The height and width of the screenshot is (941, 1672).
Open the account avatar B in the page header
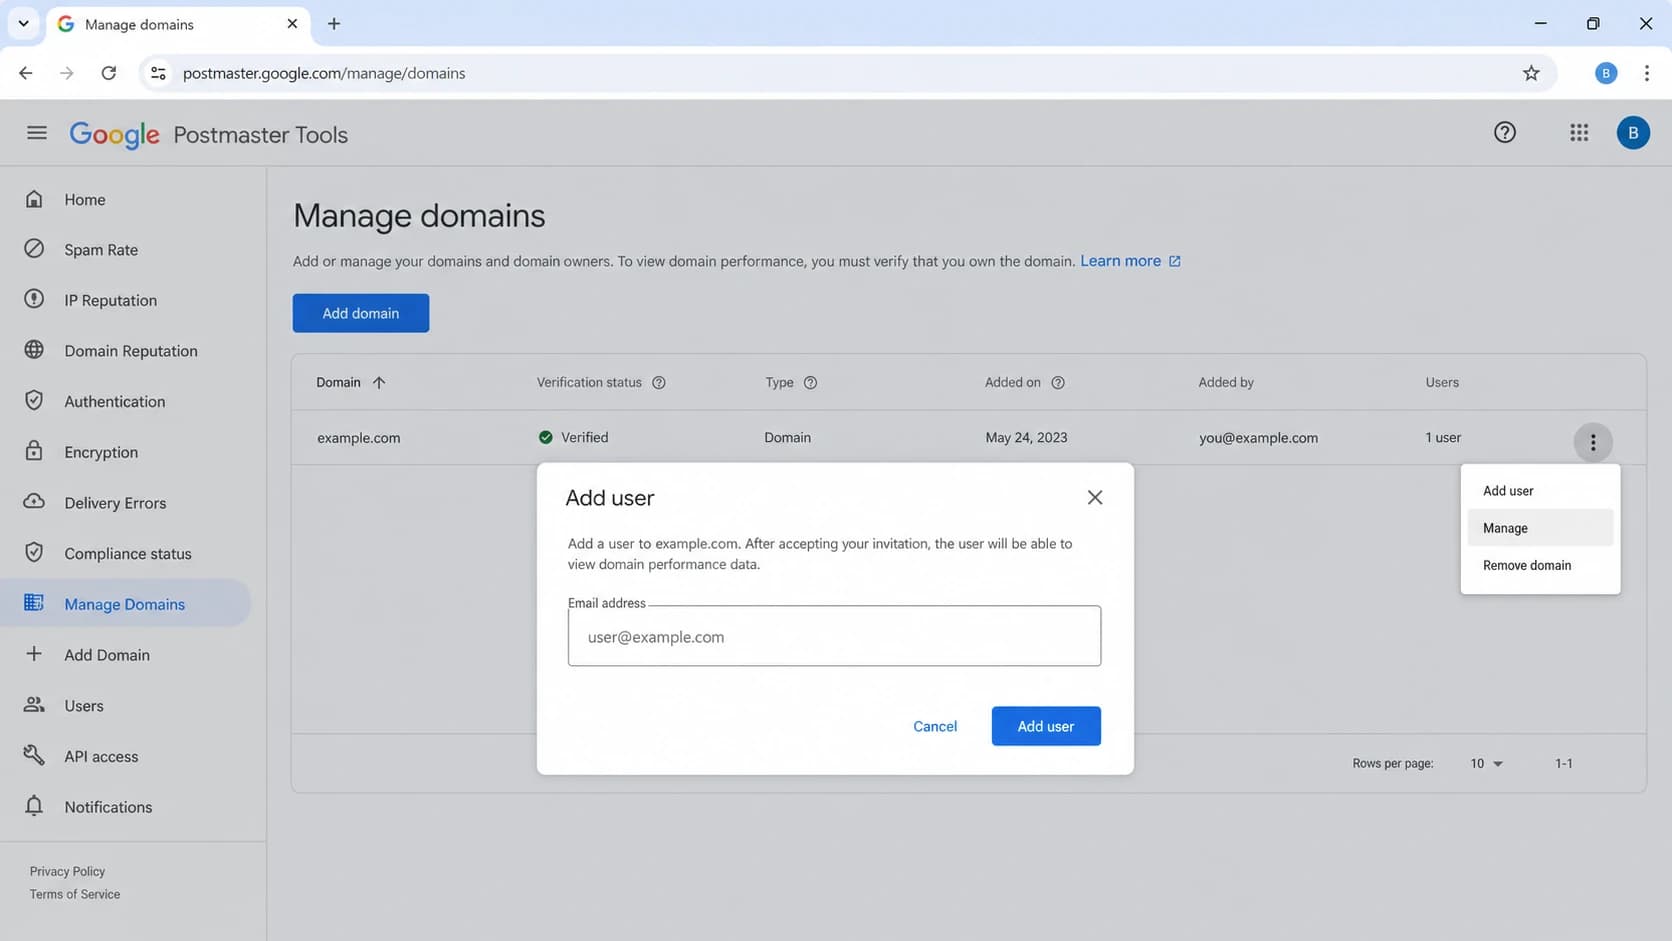(1633, 133)
